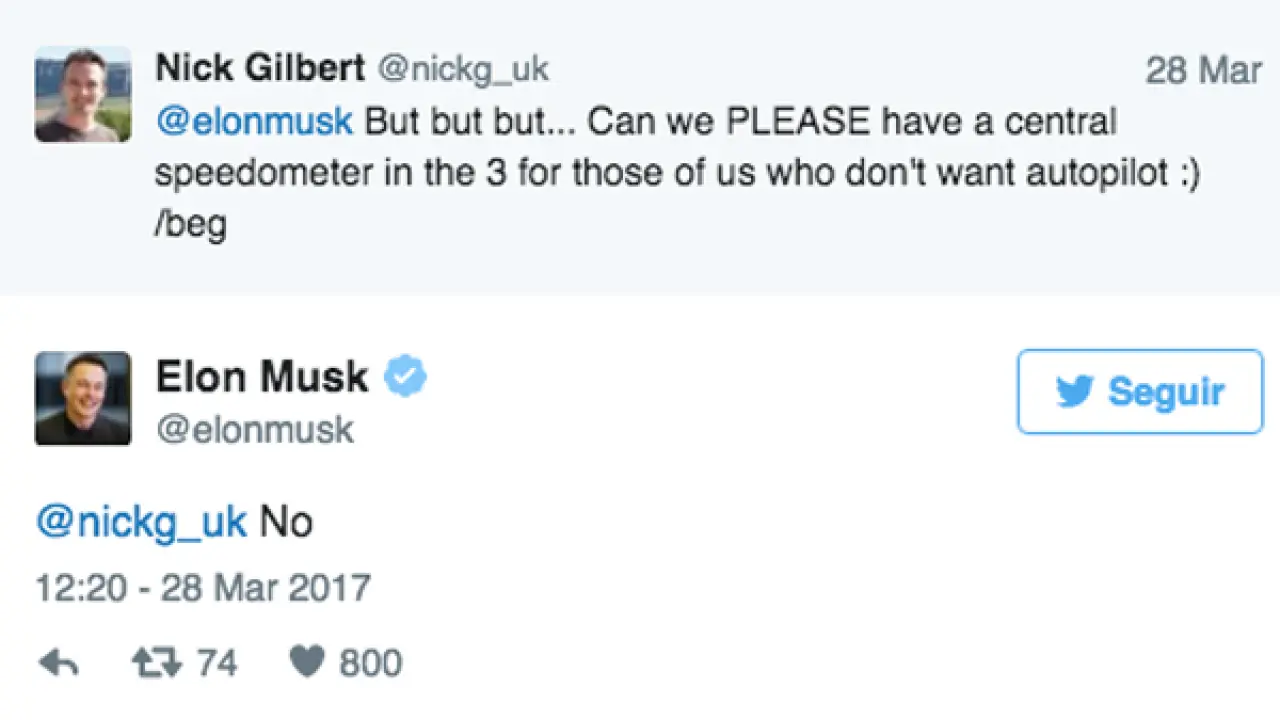The width and height of the screenshot is (1280, 720).
Task: Like the tweet with the heart icon
Action: (x=307, y=662)
